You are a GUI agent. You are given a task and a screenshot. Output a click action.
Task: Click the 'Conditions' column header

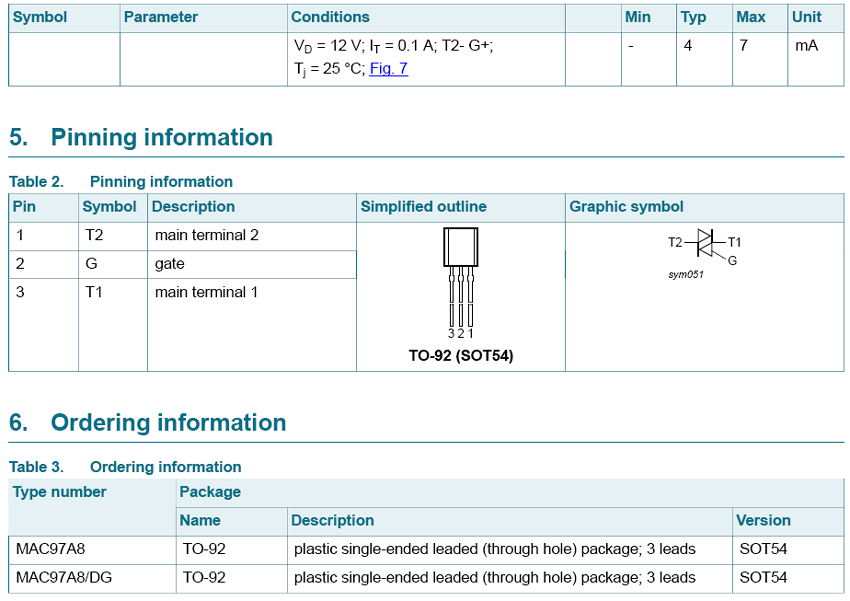tap(330, 17)
